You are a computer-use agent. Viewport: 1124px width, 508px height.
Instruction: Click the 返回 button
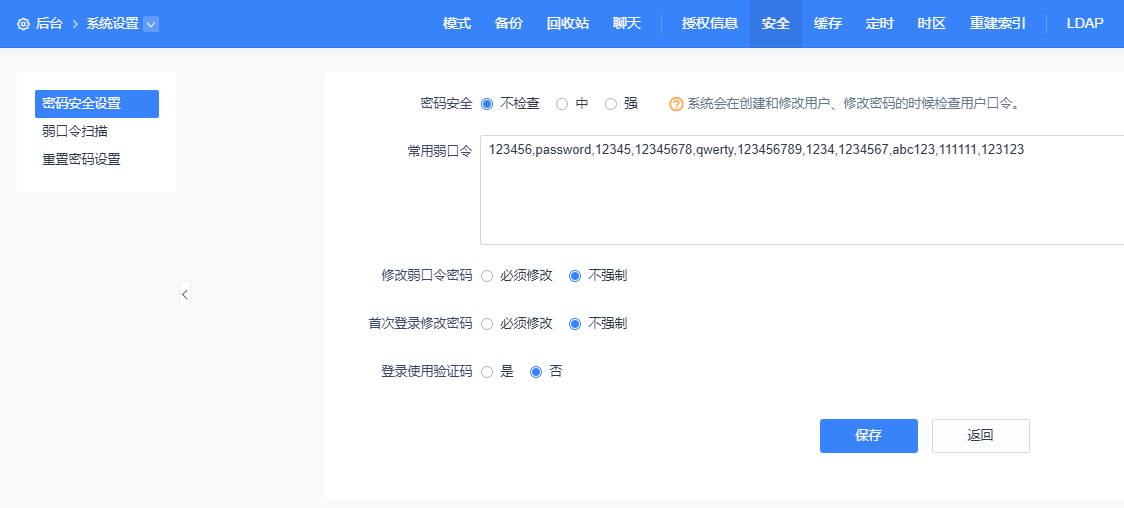[x=981, y=436]
